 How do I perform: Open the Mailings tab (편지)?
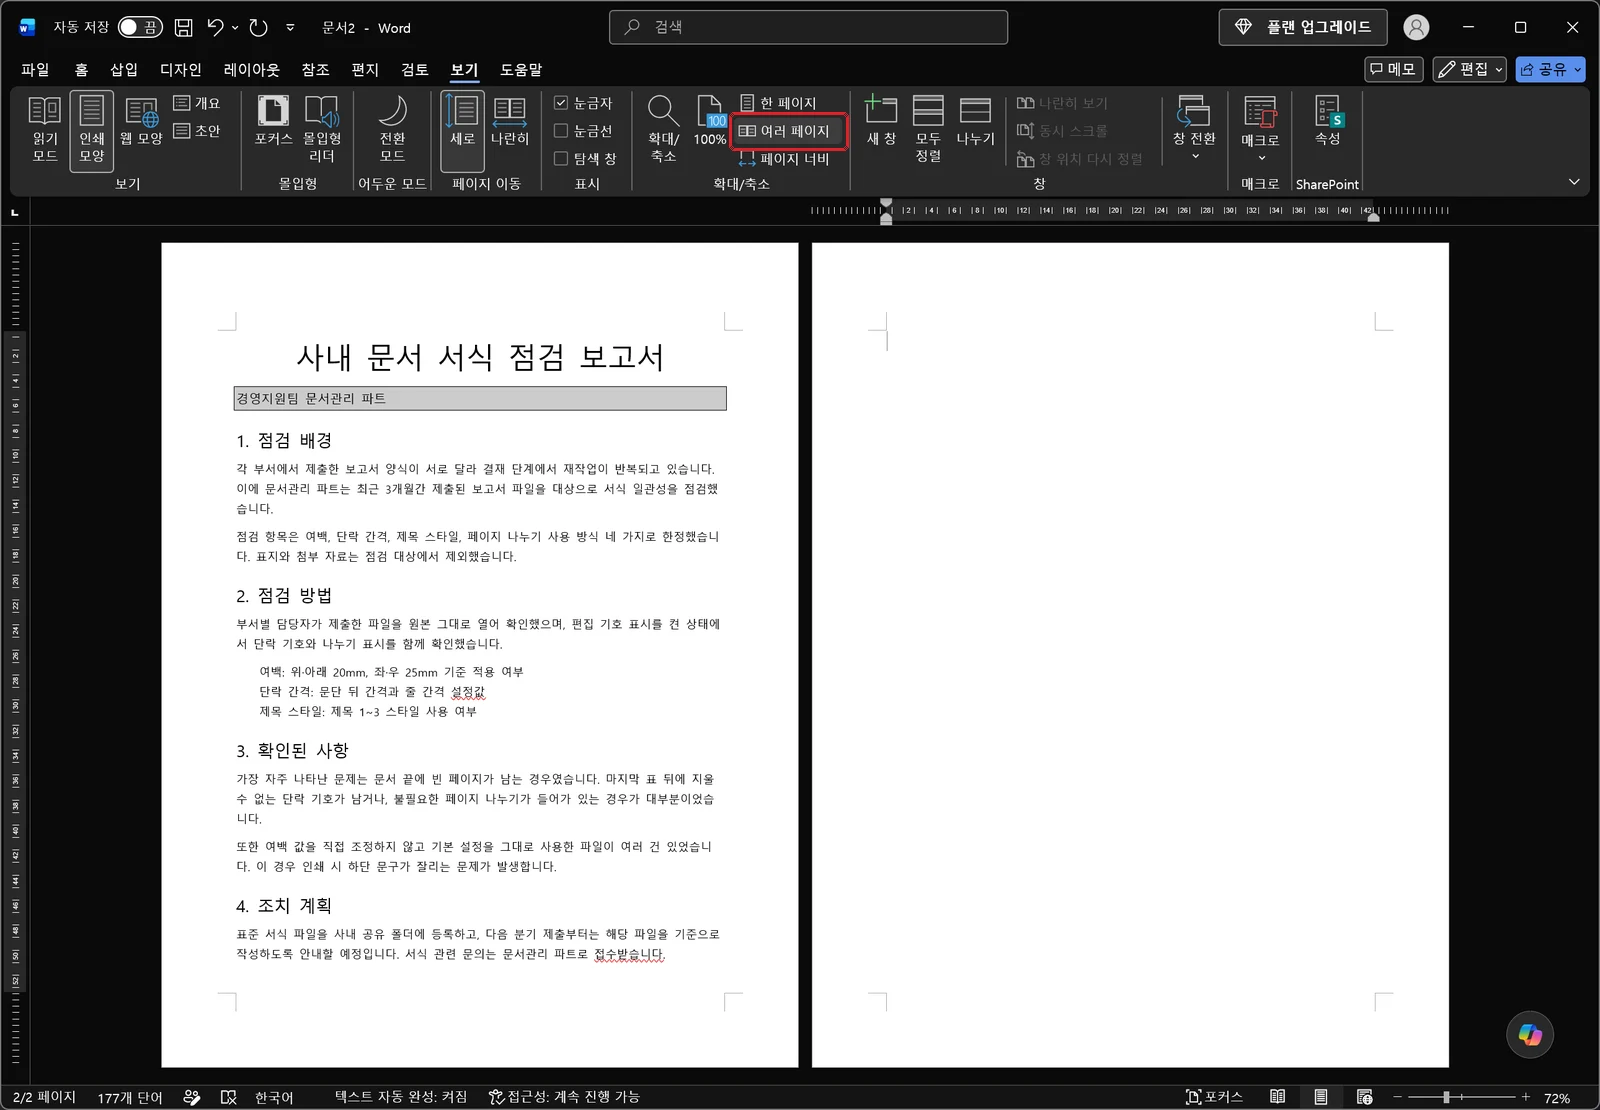365,69
